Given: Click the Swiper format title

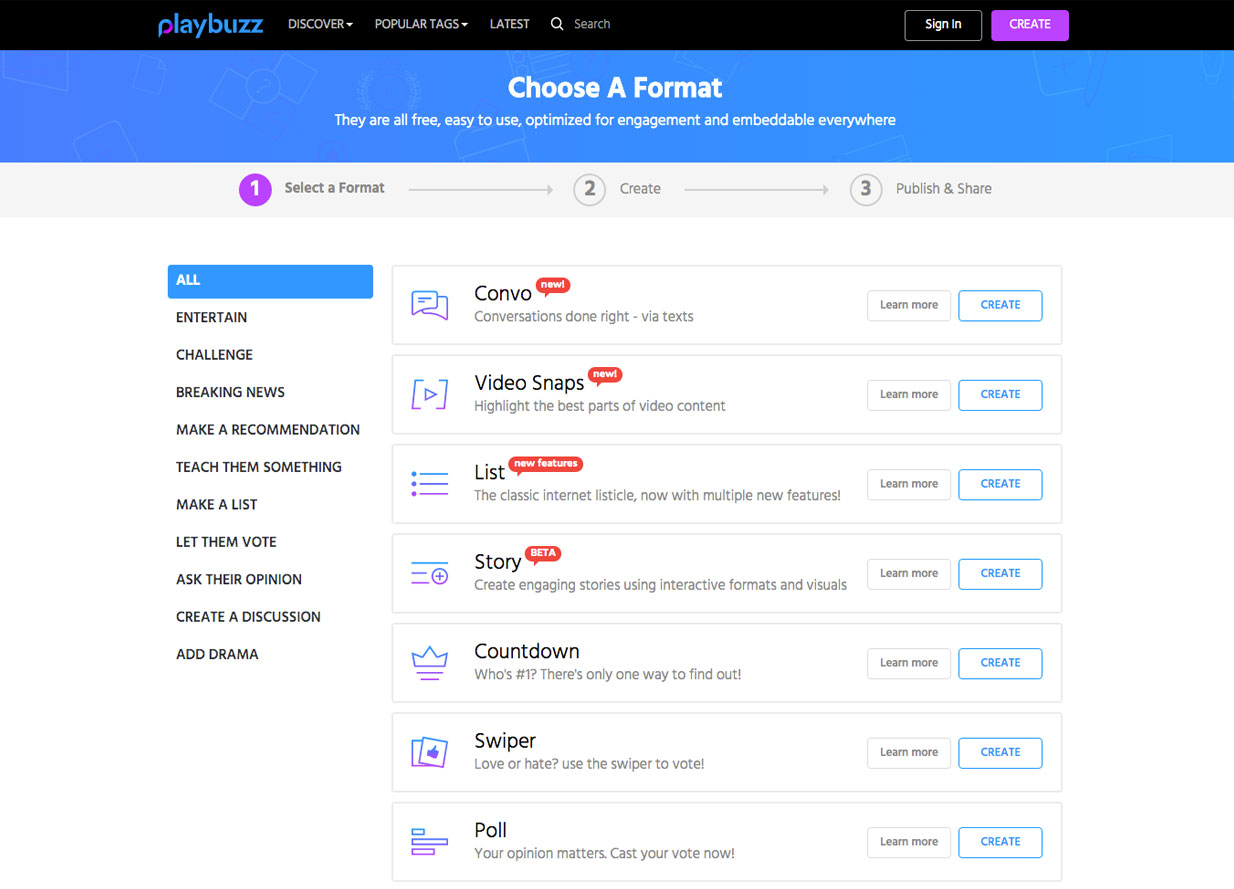Looking at the screenshot, I should [x=505, y=741].
